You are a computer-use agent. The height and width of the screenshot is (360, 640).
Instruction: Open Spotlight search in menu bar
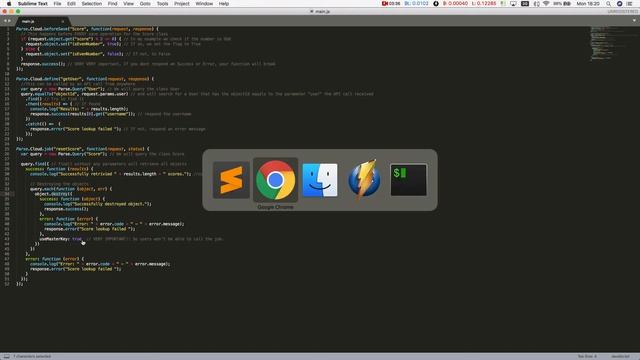[608, 4]
